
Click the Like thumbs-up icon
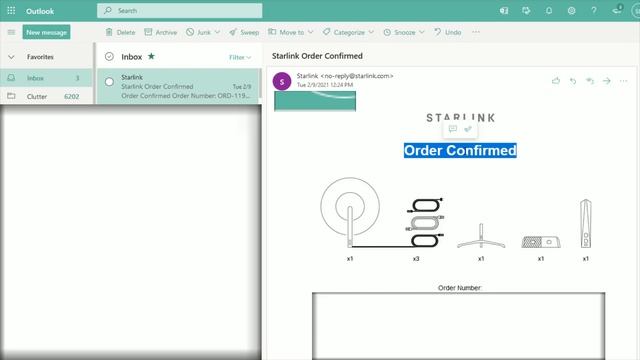[x=556, y=81]
